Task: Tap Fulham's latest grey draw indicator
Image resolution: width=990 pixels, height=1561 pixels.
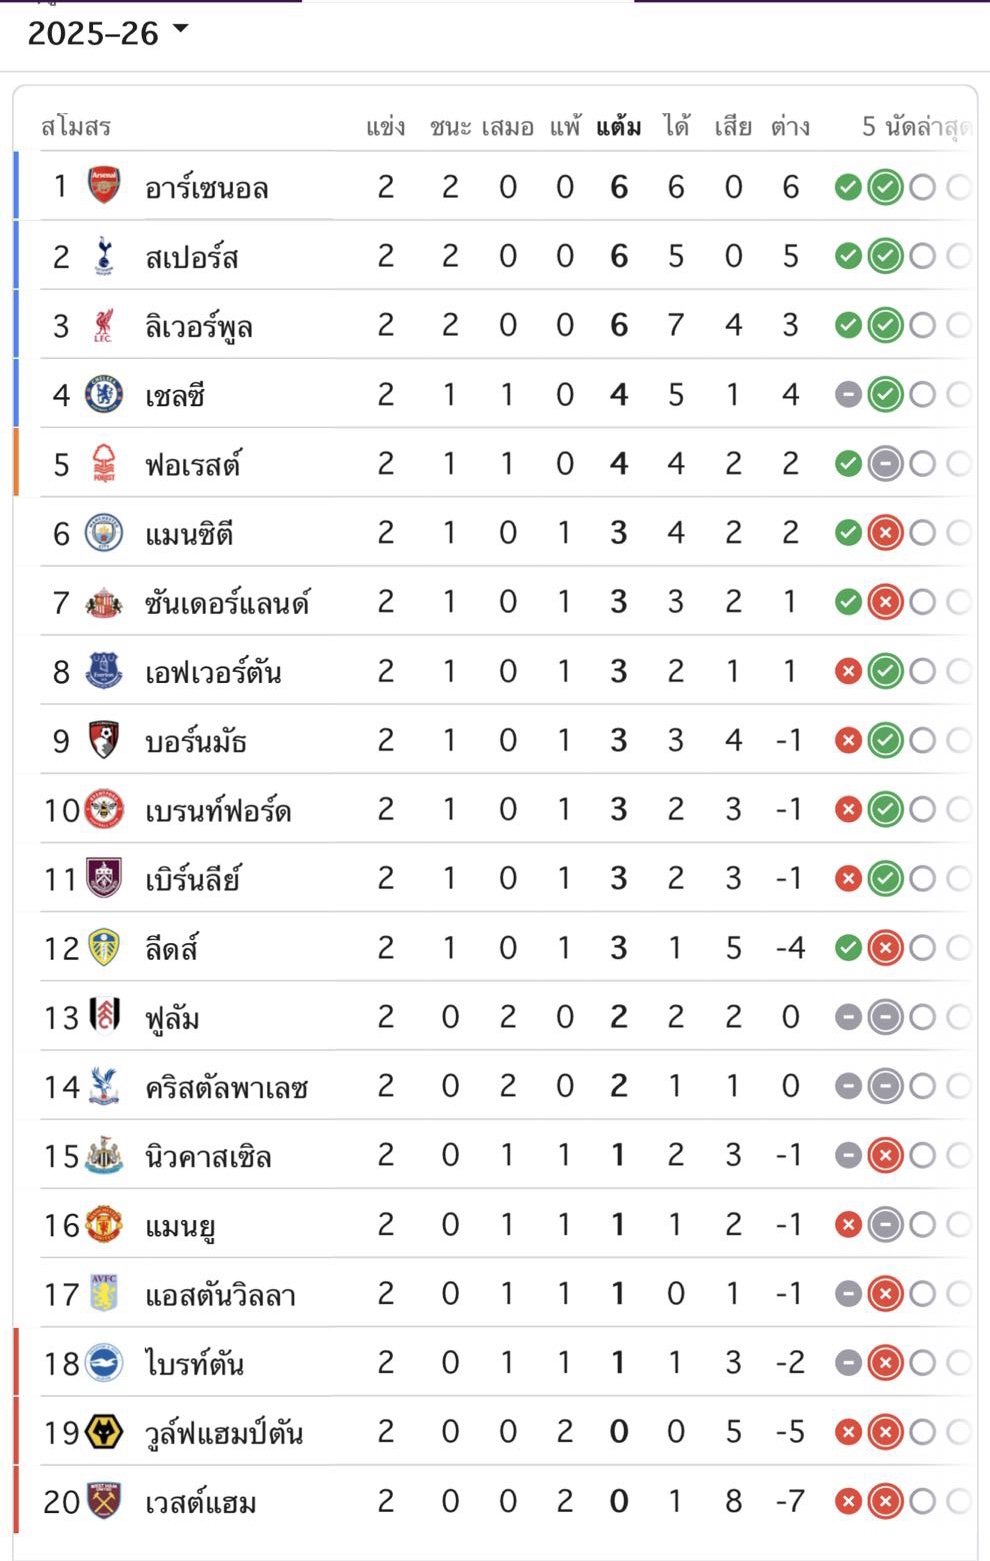Action: pyautogui.click(x=885, y=1017)
